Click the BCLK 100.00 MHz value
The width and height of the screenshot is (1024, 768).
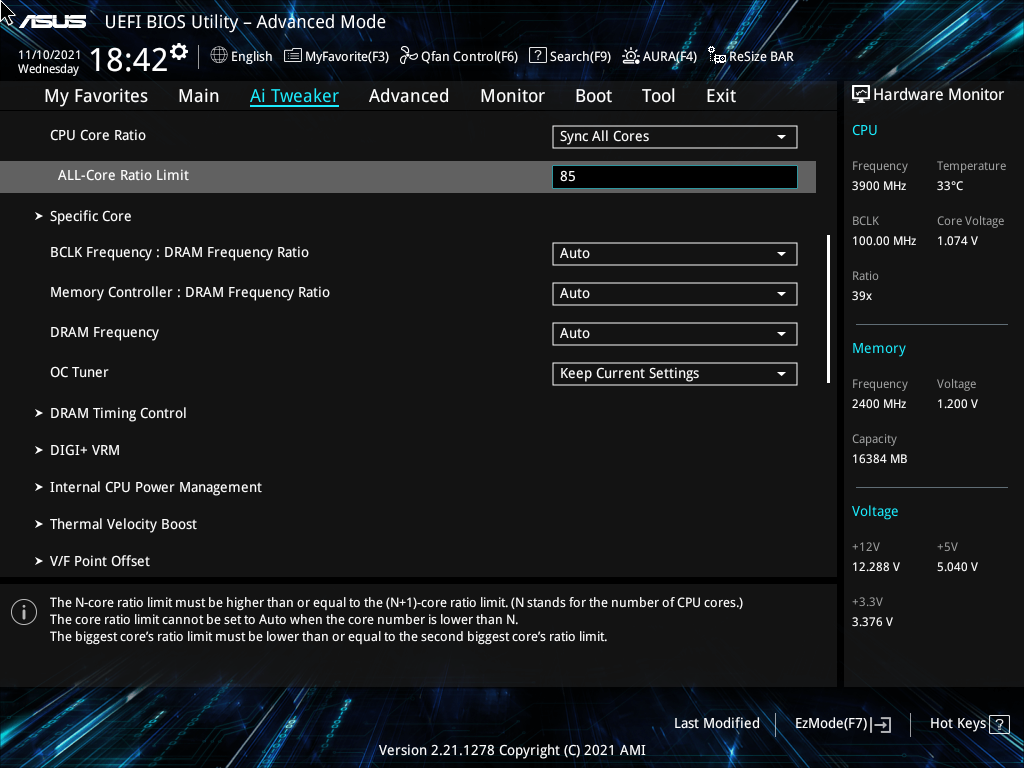[x=884, y=241]
